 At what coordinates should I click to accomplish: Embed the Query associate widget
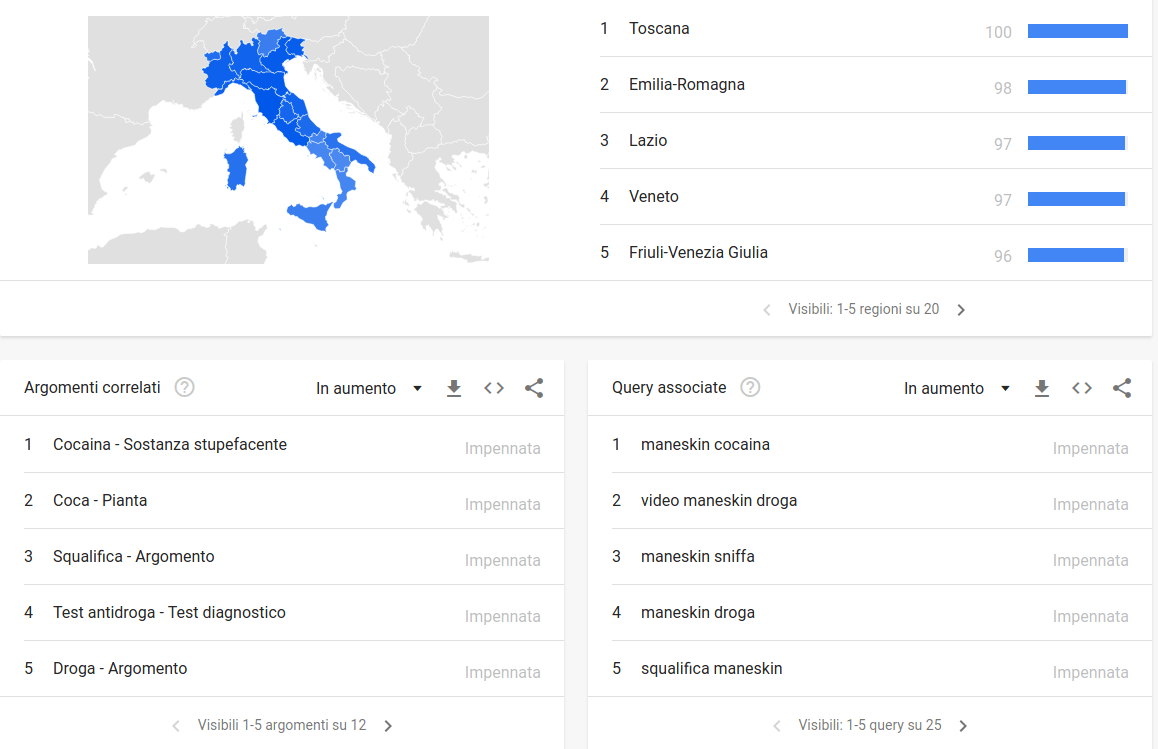[x=1082, y=389]
